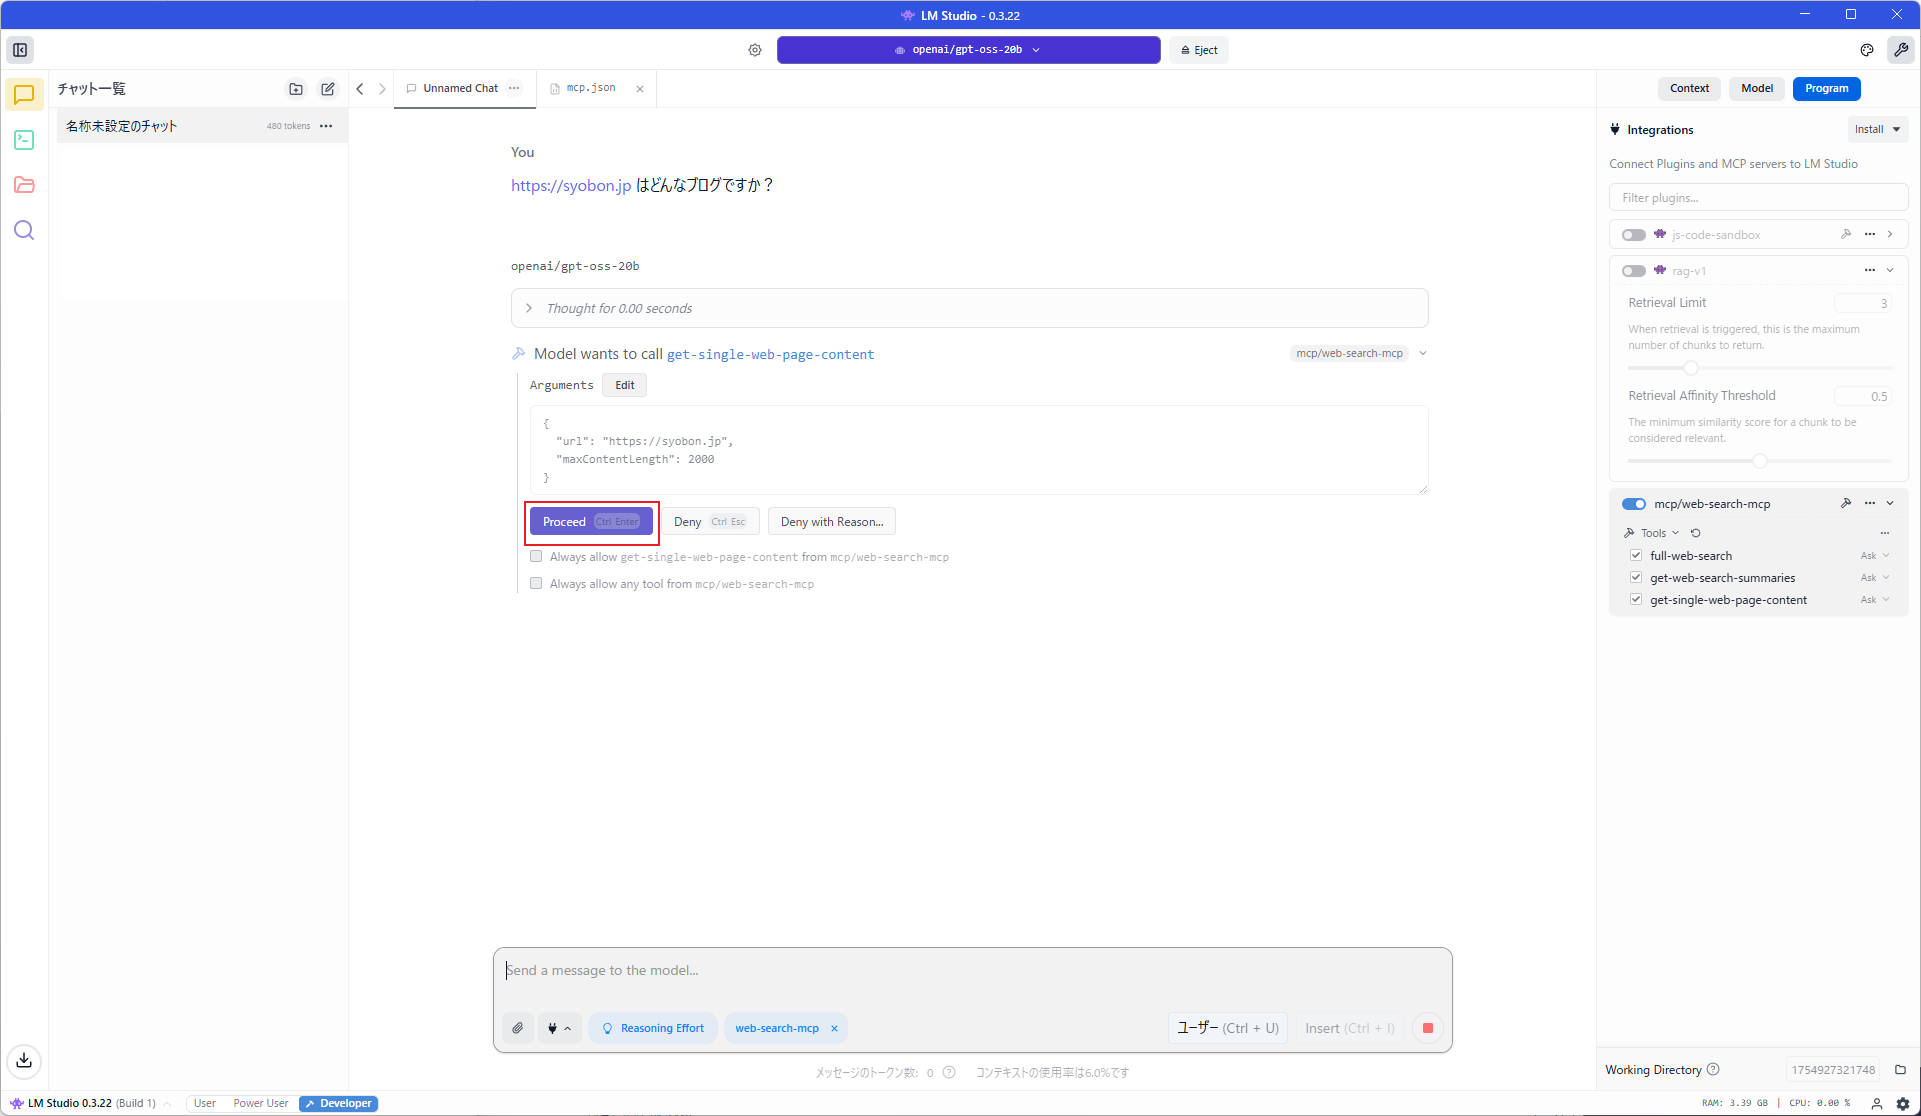The image size is (1921, 1116).
Task: Start a new chat with pencil icon
Action: (327, 89)
